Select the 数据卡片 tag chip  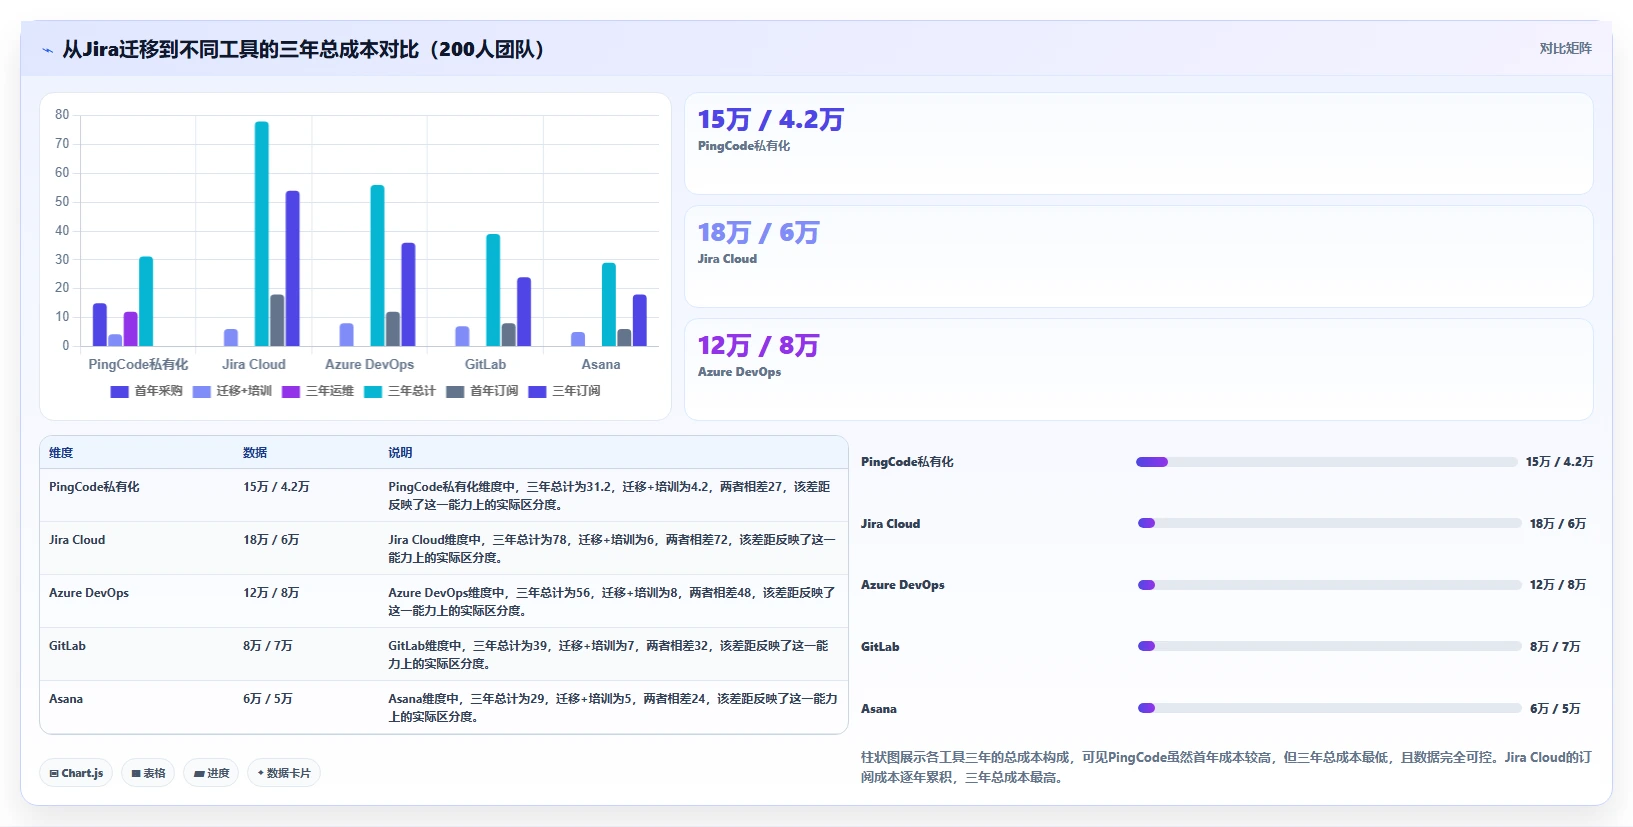pos(284,773)
